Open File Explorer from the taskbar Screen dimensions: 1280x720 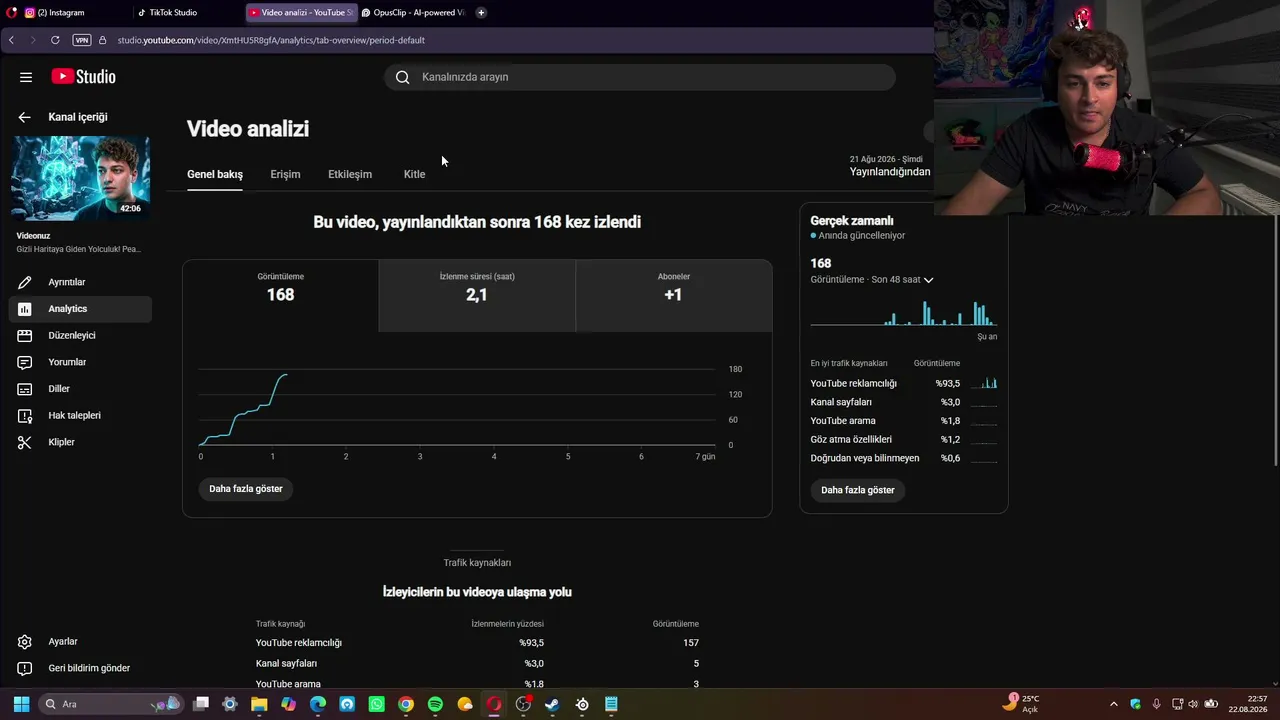click(x=259, y=704)
